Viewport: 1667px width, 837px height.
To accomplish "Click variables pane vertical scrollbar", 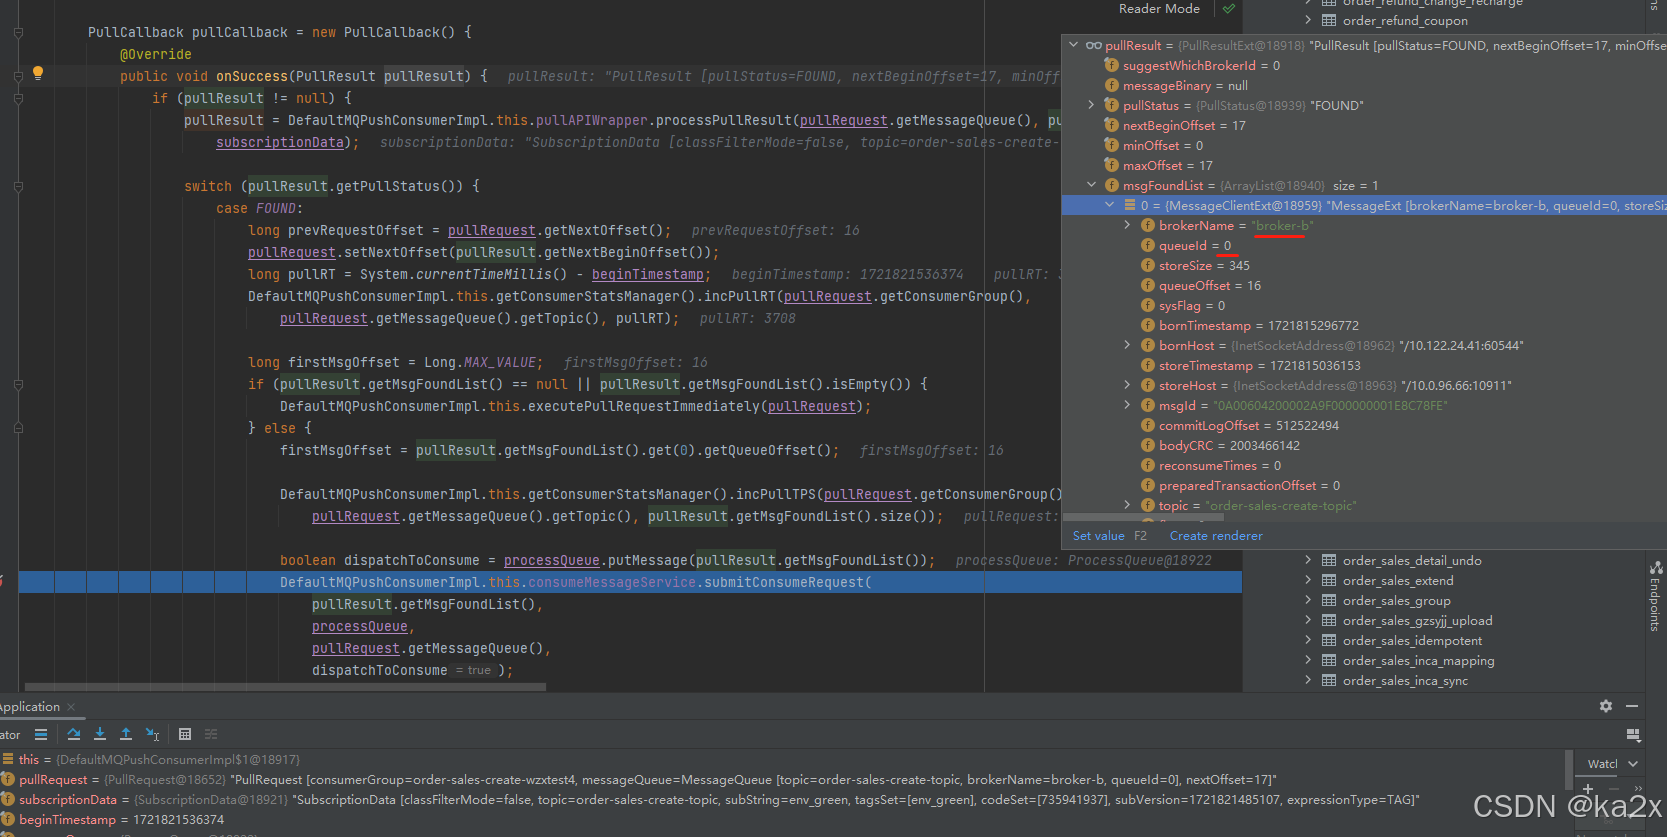I will pyautogui.click(x=1569, y=770).
